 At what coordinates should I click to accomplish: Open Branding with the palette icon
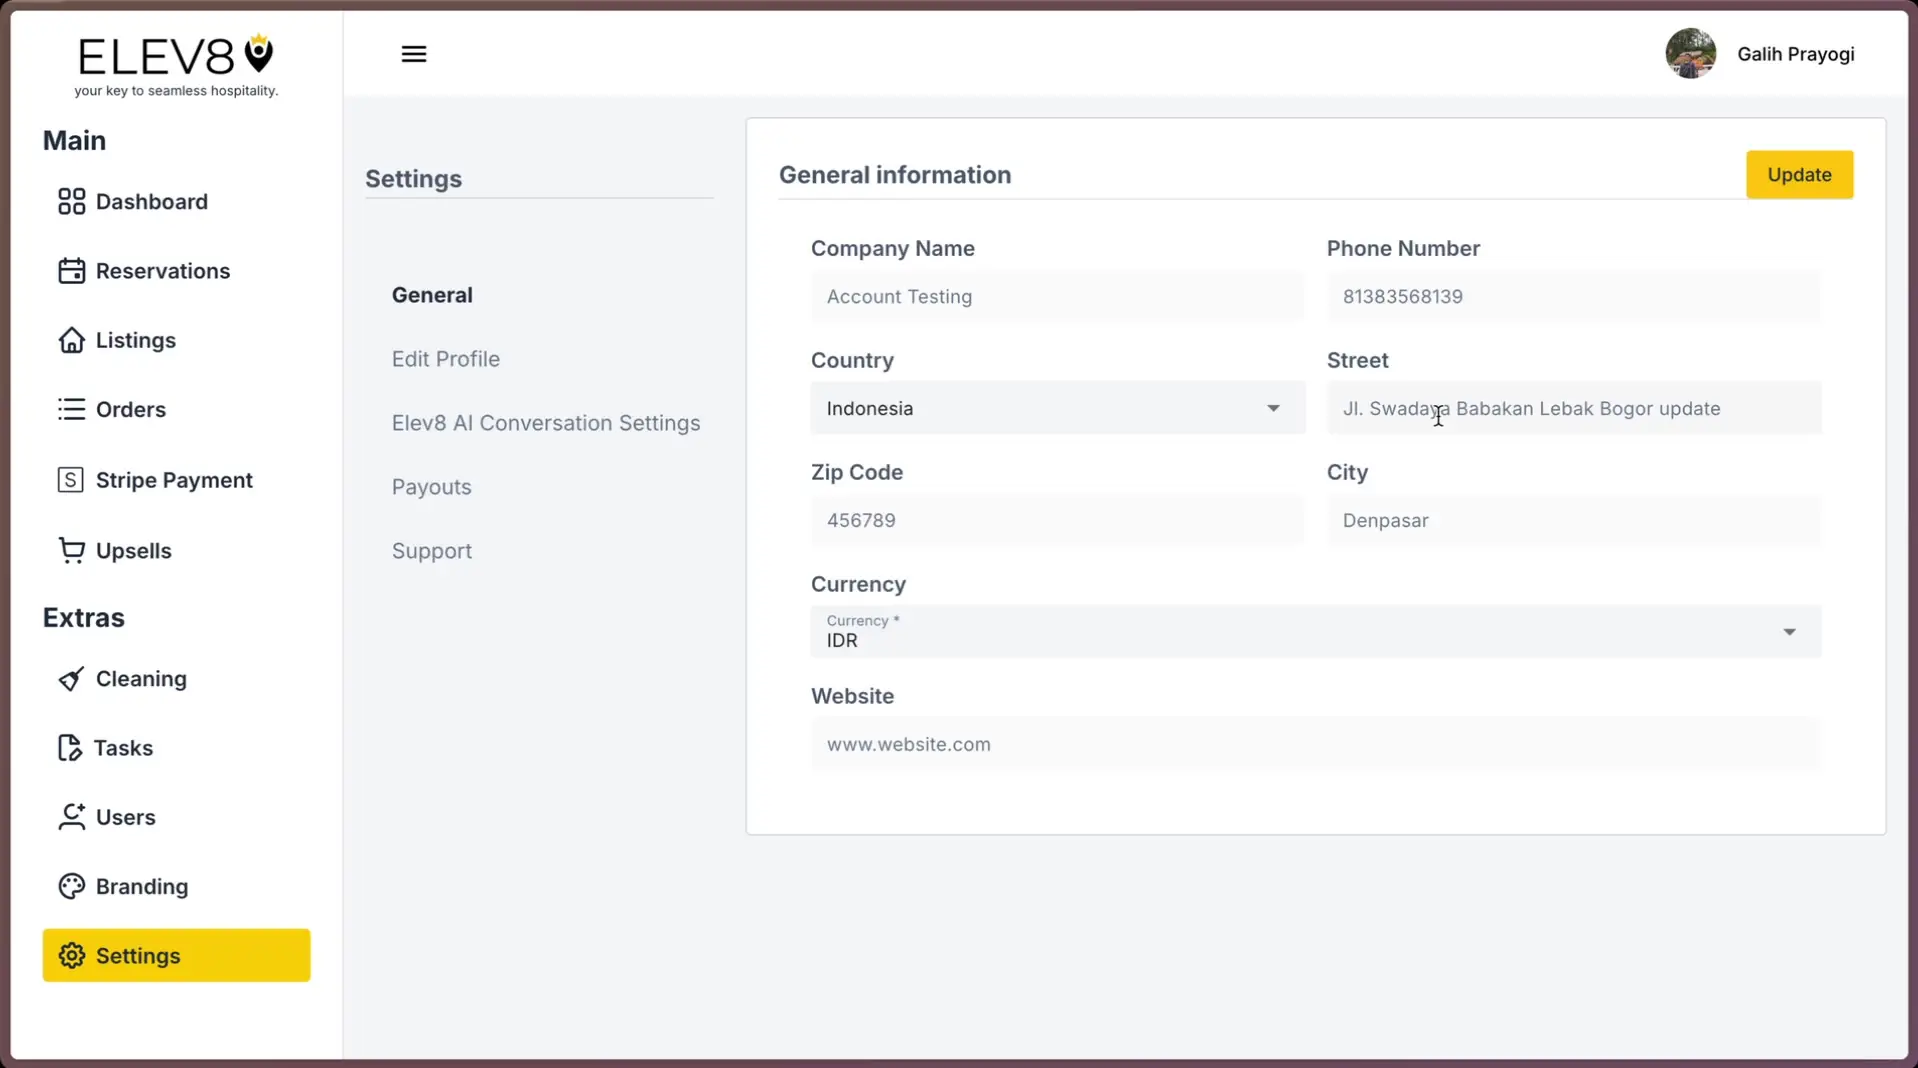click(70, 886)
